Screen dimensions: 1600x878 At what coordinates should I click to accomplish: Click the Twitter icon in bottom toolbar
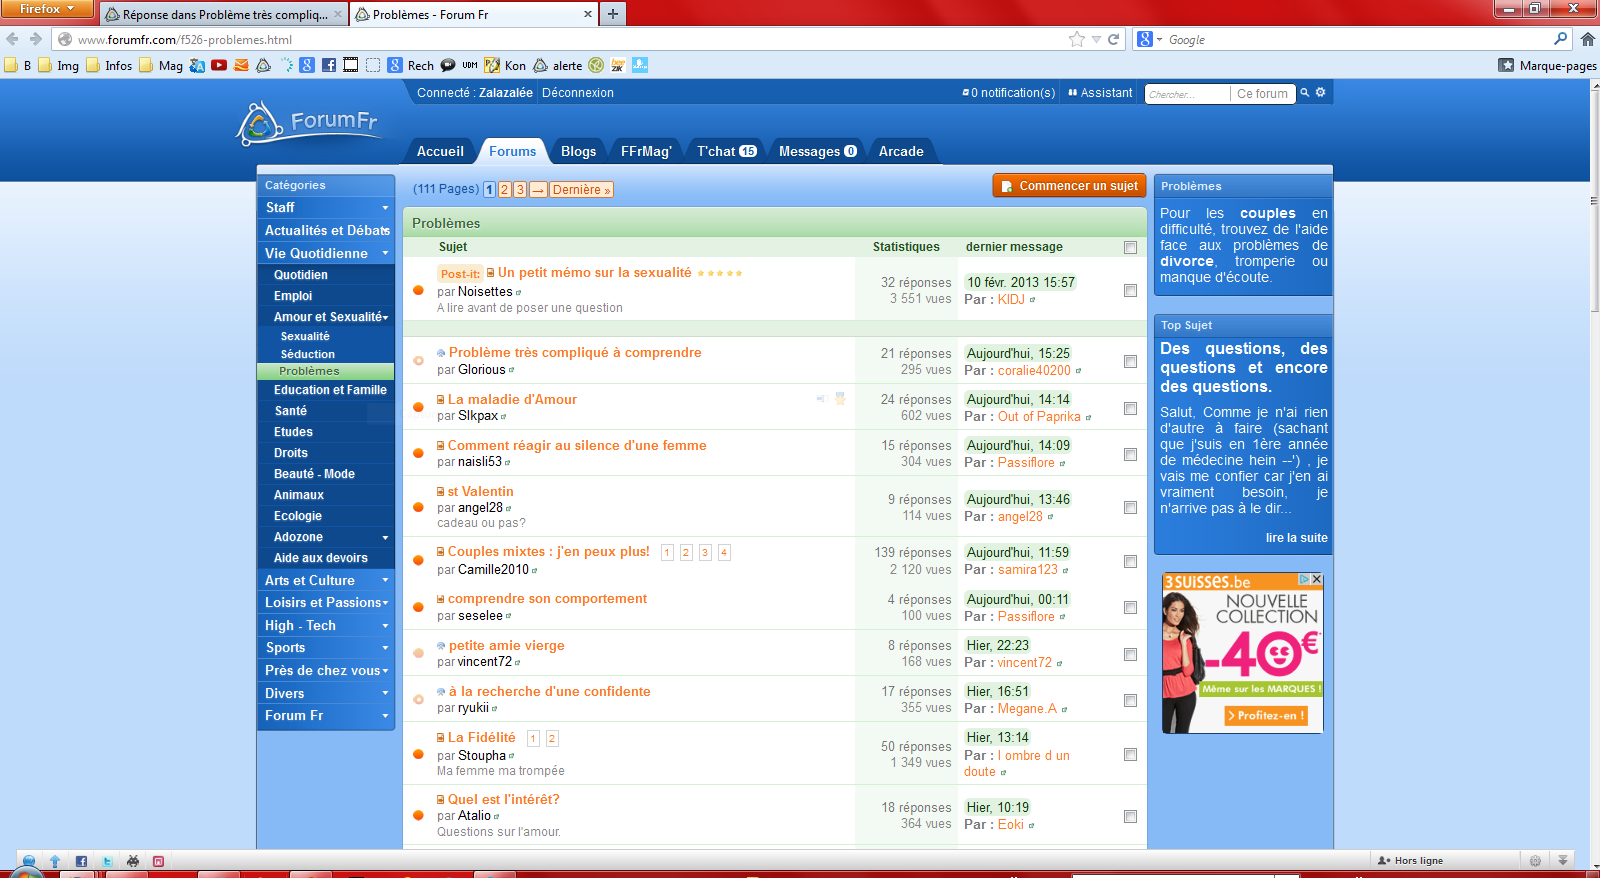pyautogui.click(x=107, y=861)
